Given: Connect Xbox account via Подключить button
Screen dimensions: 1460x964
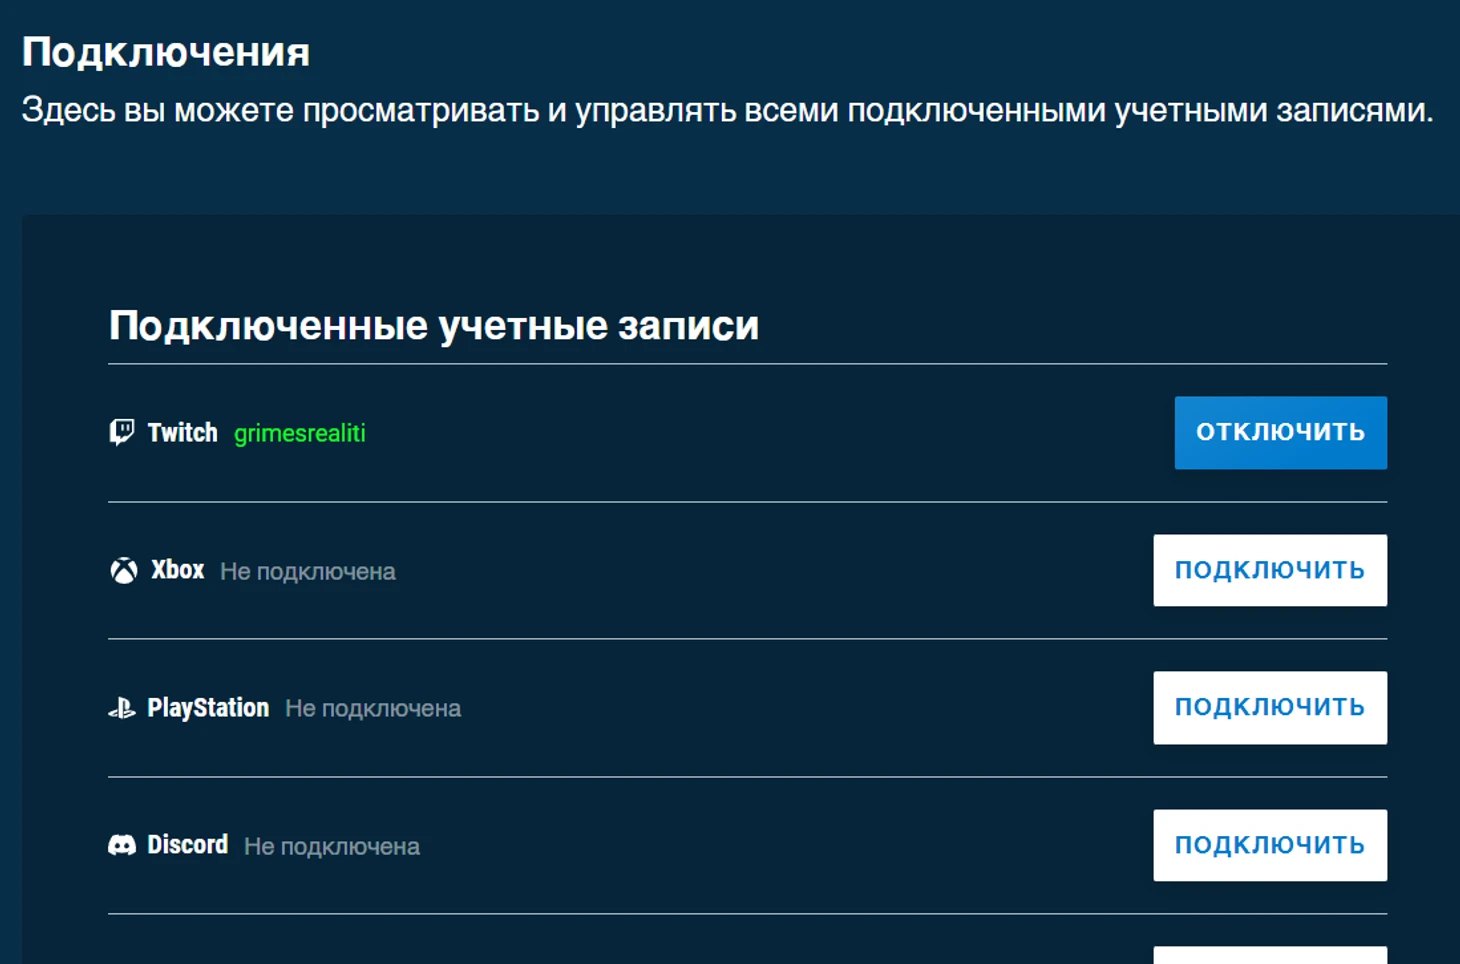Looking at the screenshot, I should (1269, 570).
